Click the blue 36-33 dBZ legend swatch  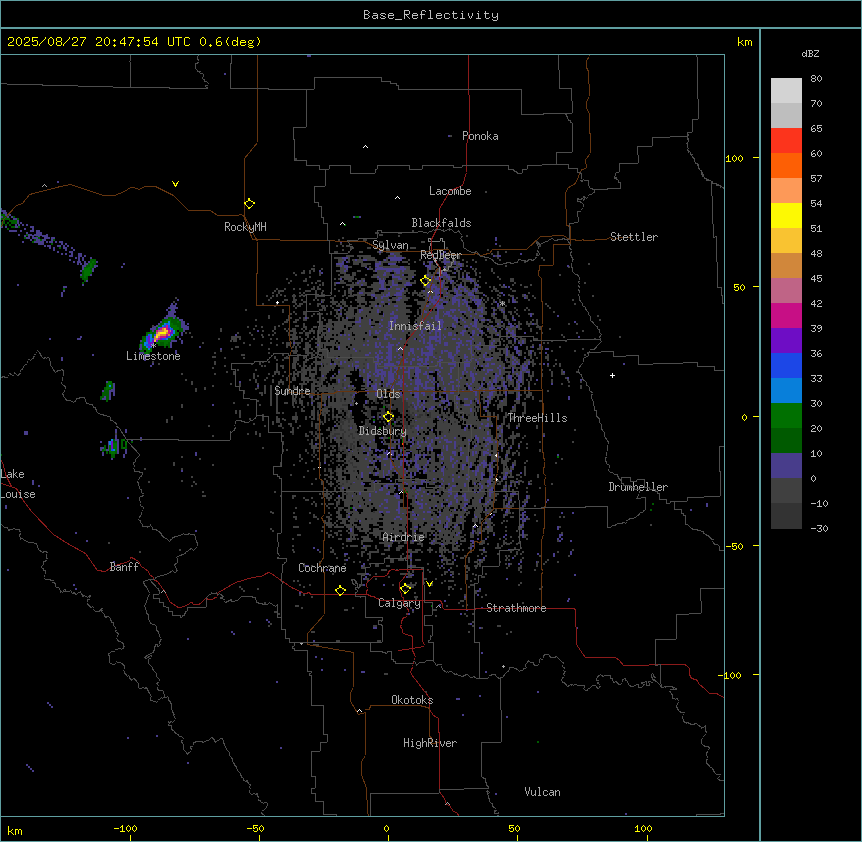point(786,365)
